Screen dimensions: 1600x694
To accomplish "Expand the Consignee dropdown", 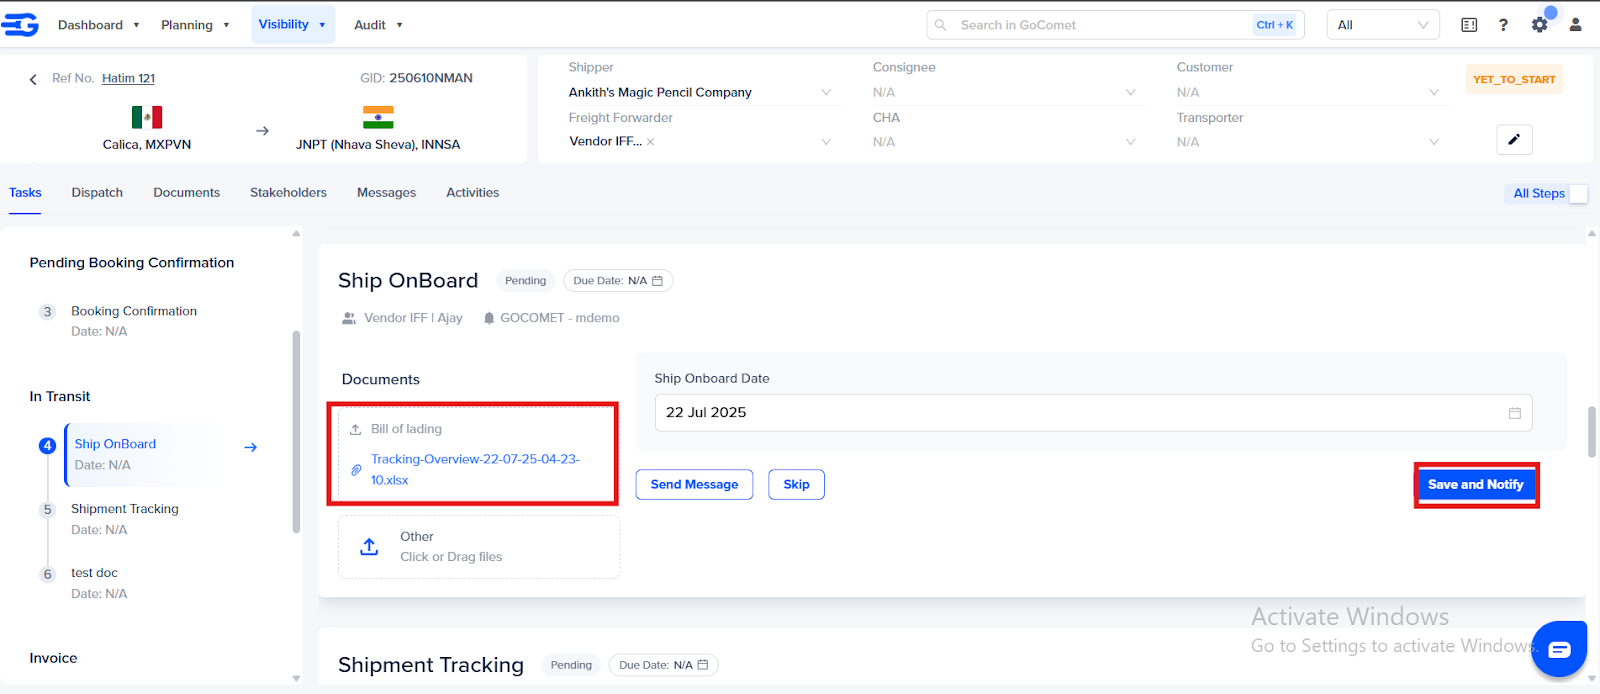I will [x=1130, y=93].
